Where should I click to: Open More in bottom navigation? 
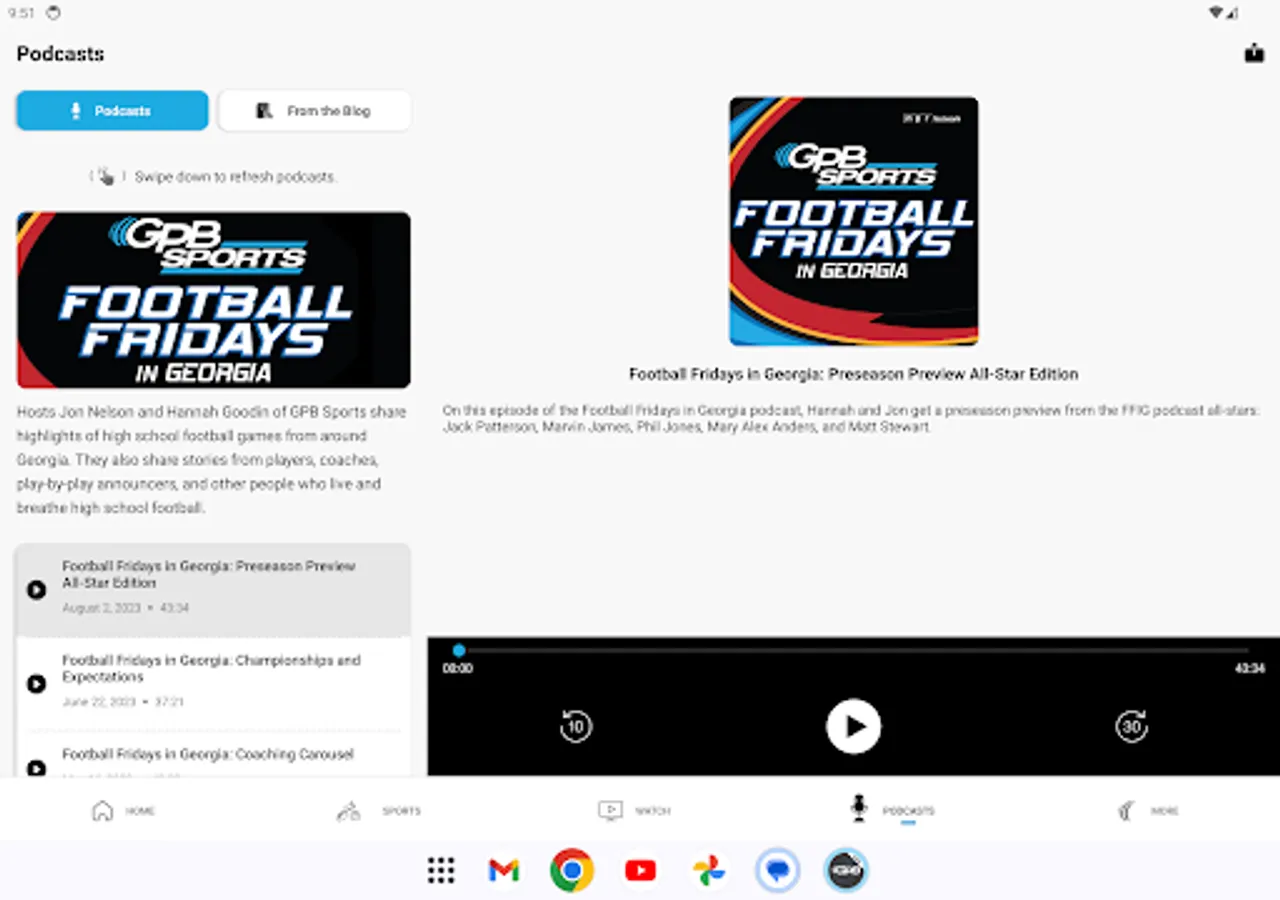1148,810
